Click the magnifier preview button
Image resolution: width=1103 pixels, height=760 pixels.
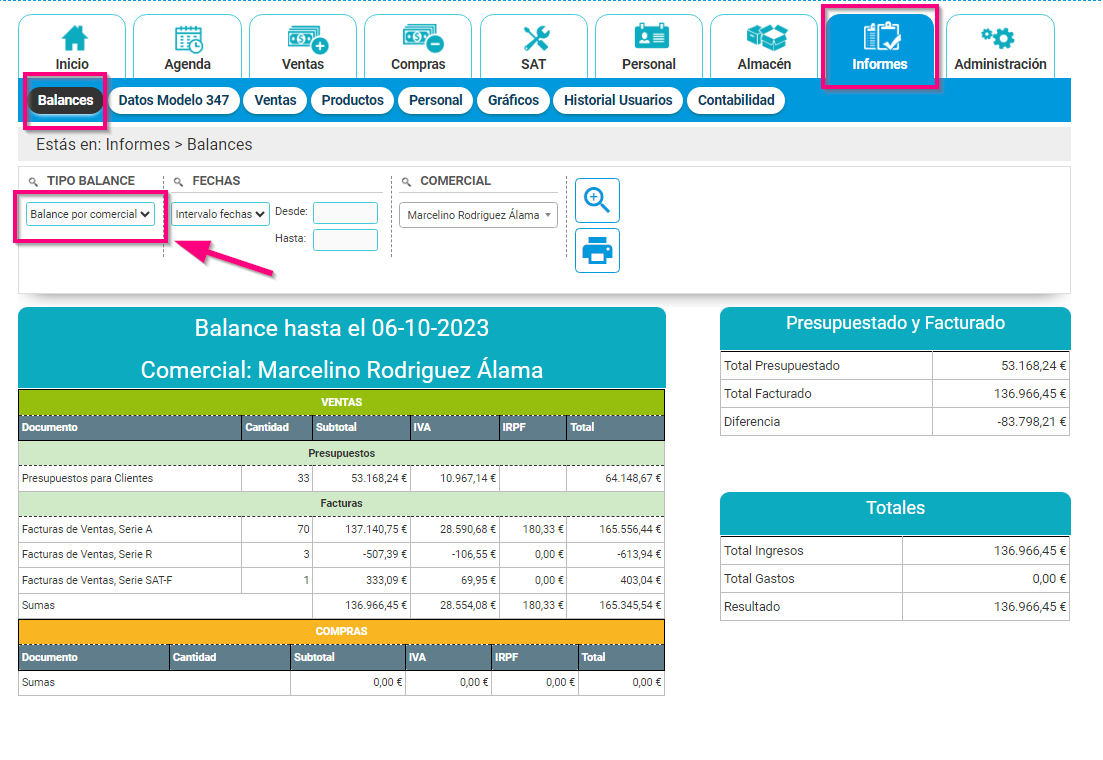597,200
